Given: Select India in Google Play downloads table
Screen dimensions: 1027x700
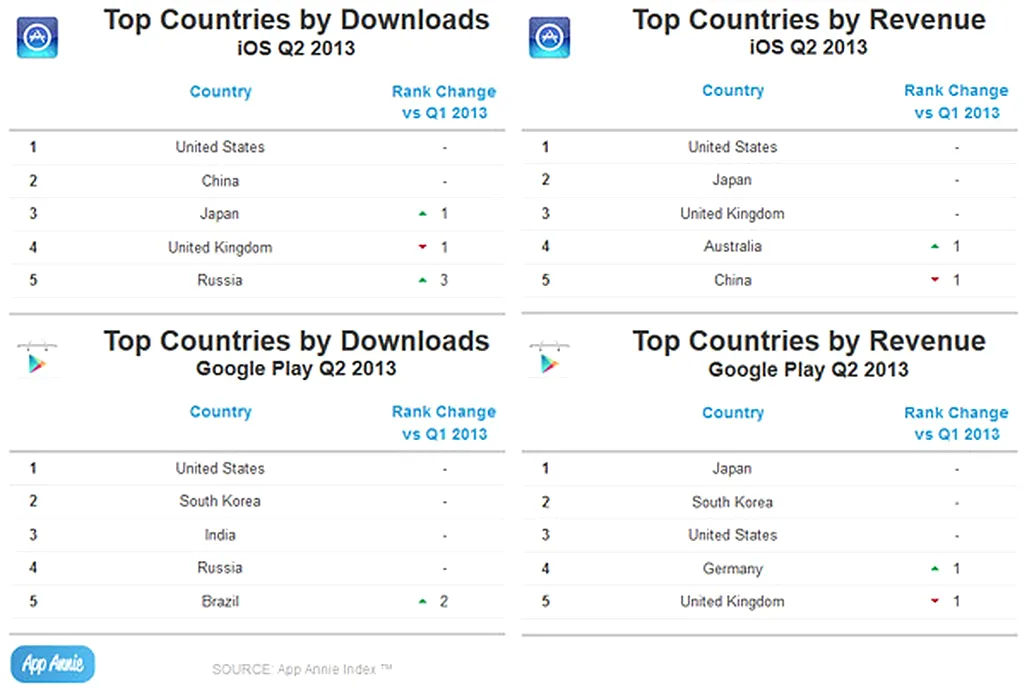Looking at the screenshot, I should 220,535.
